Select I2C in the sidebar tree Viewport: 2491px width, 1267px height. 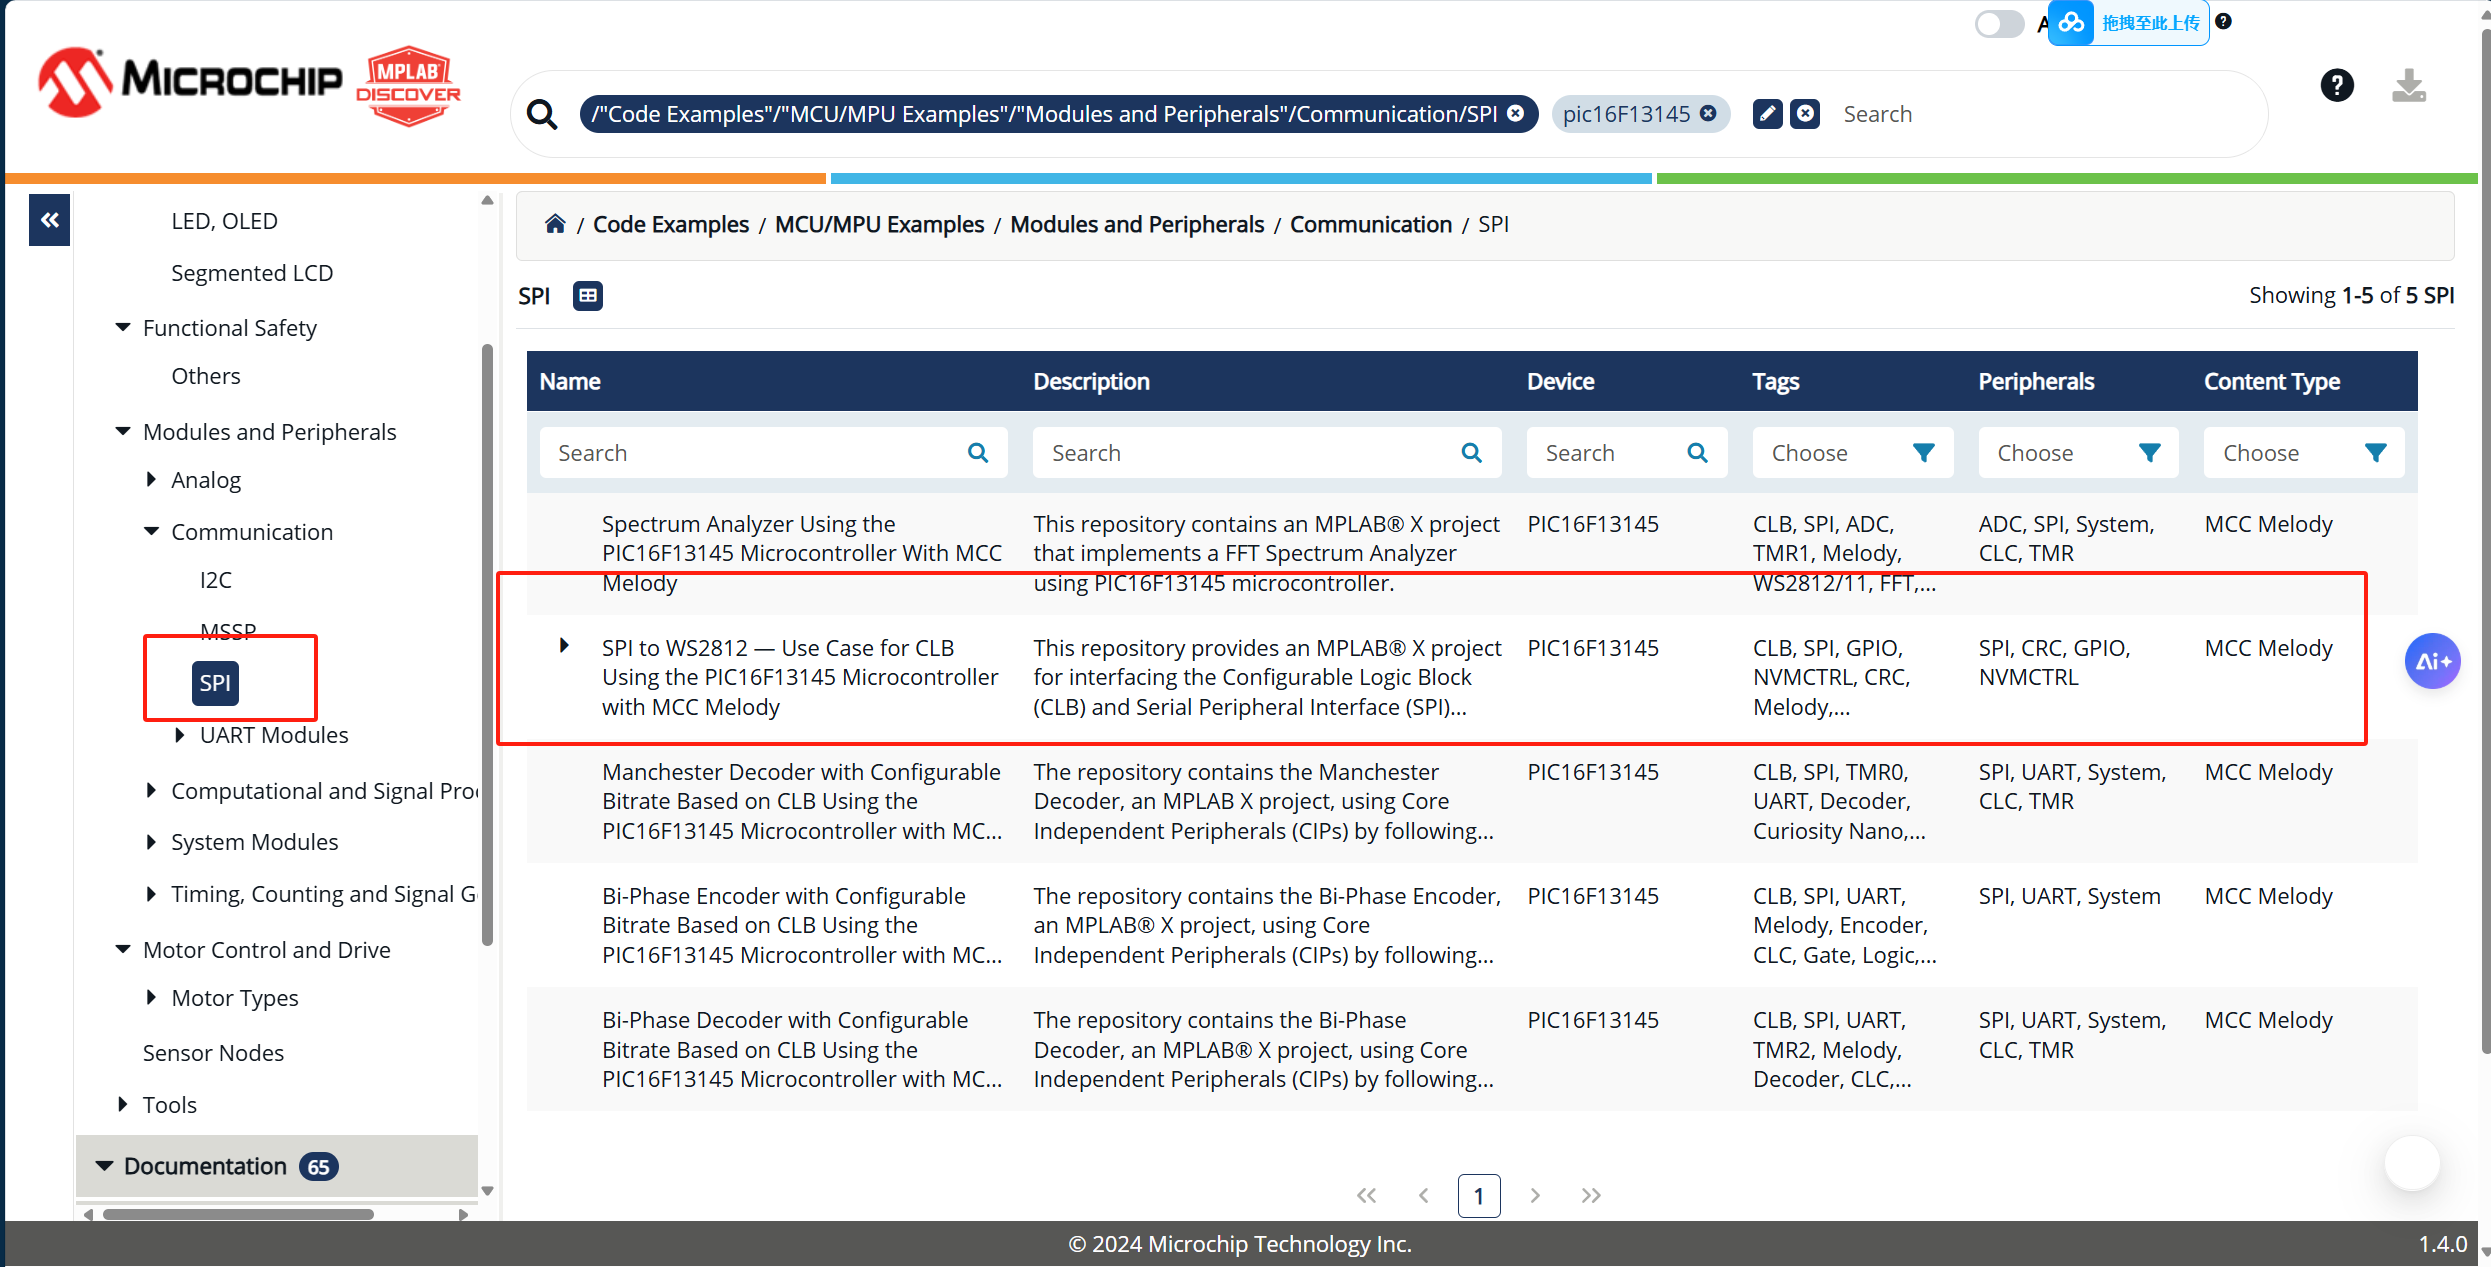pos(216,580)
